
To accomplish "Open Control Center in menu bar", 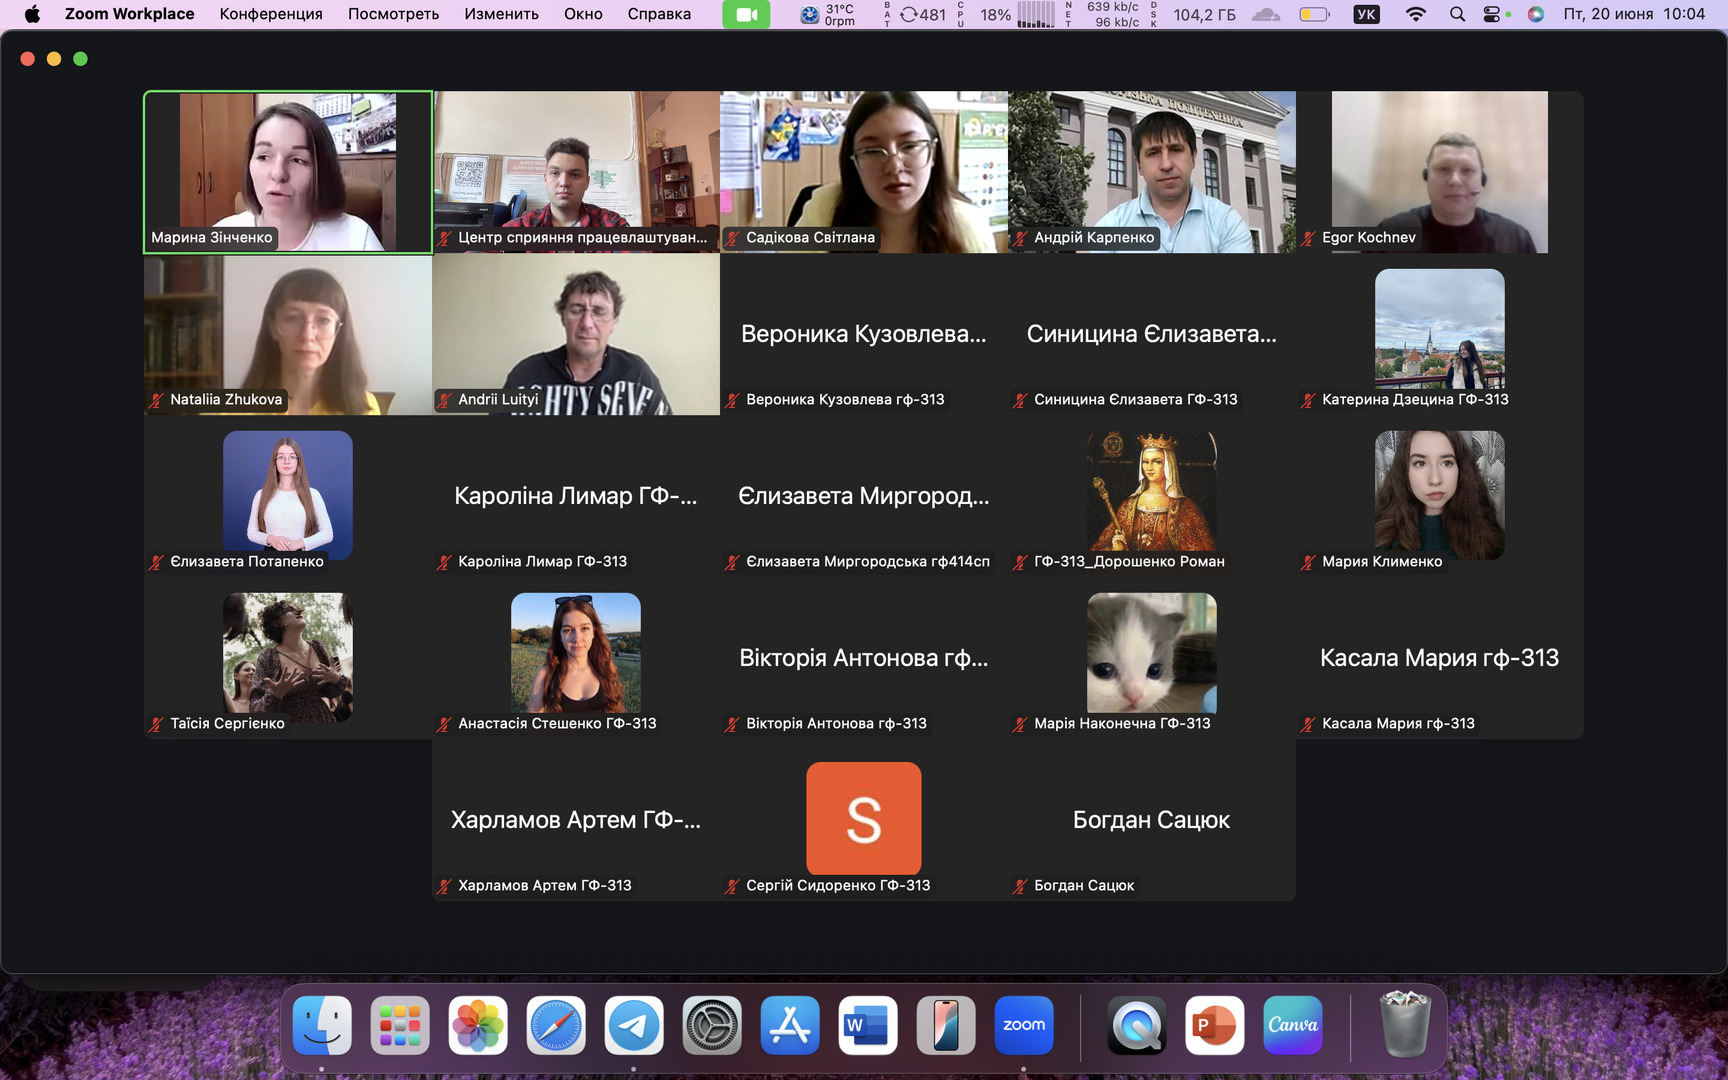I will 1492,14.
